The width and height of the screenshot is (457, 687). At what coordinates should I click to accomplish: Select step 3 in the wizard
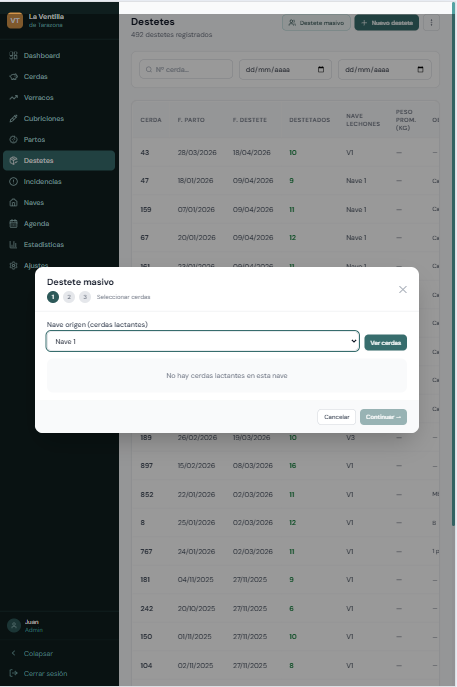(85, 297)
